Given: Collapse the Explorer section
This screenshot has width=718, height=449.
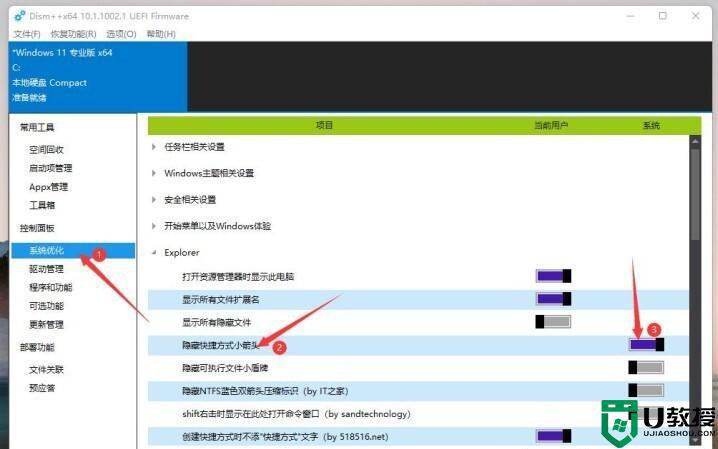Looking at the screenshot, I should point(154,253).
